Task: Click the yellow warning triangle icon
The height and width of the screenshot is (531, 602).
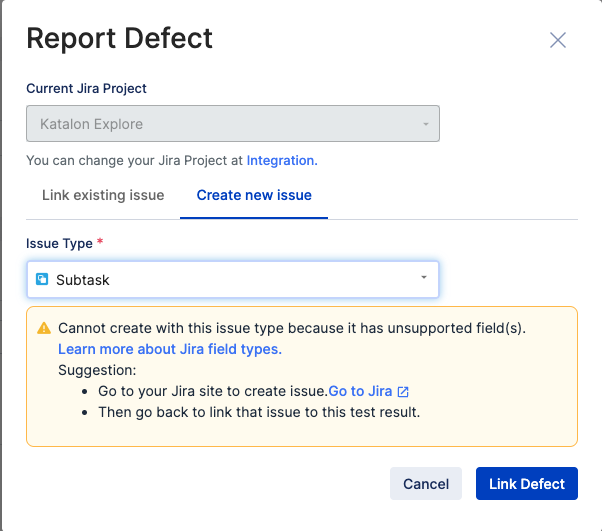Action: (x=44, y=328)
